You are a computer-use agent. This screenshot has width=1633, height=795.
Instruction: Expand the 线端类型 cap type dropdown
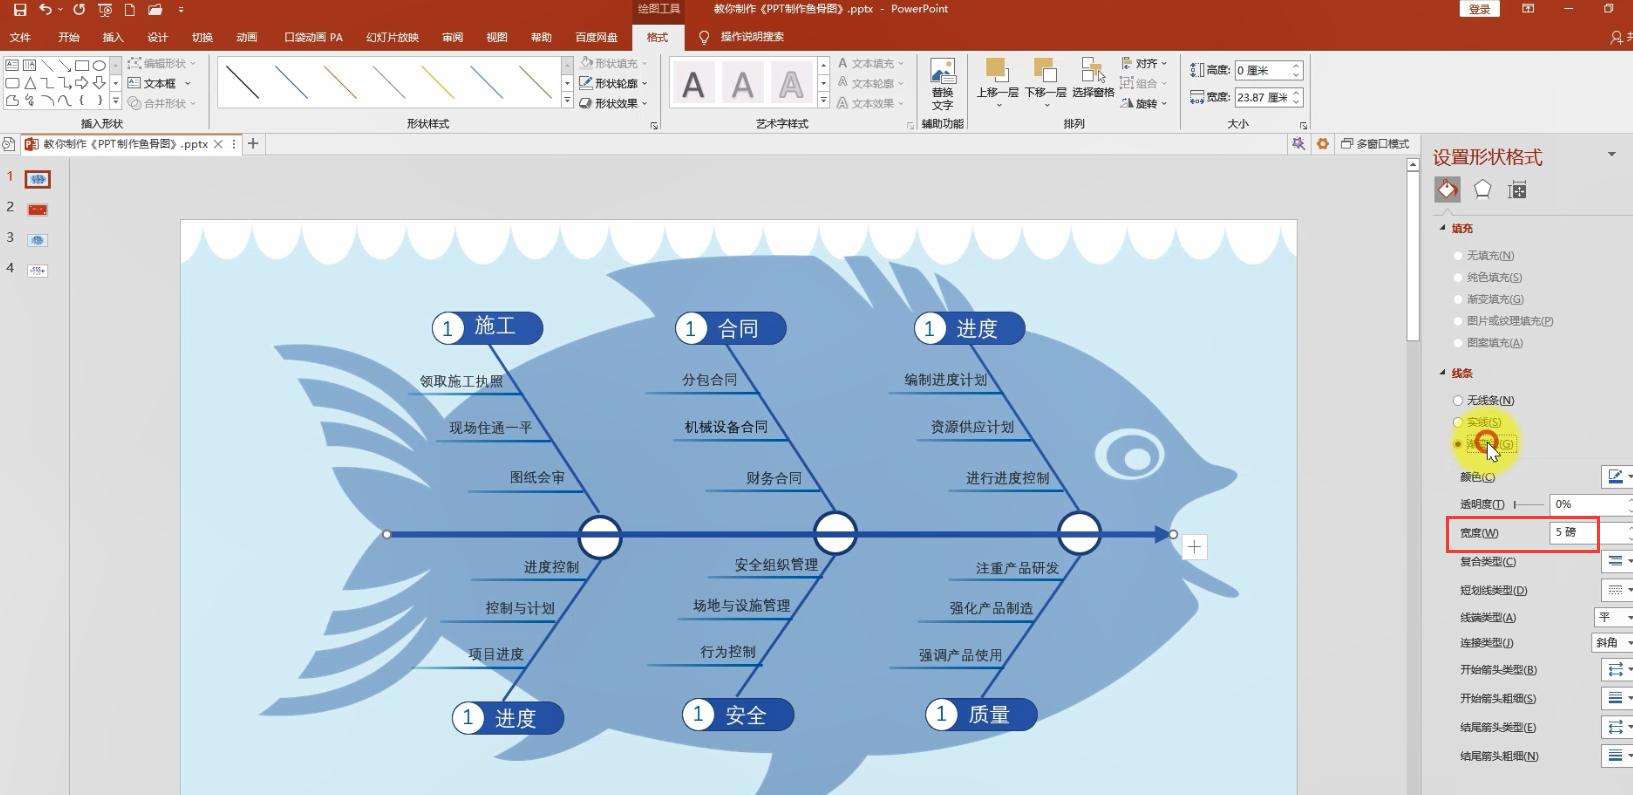click(1612, 617)
